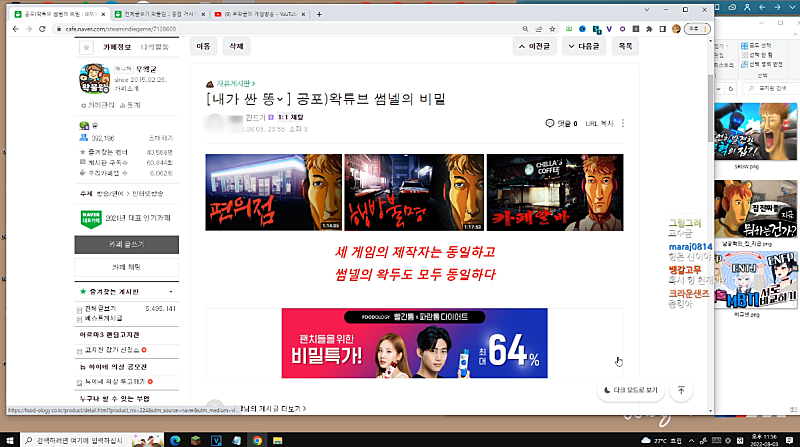Click the comment bubble icon
Image resolution: width=800 pixels, height=447 pixels.
pos(549,123)
